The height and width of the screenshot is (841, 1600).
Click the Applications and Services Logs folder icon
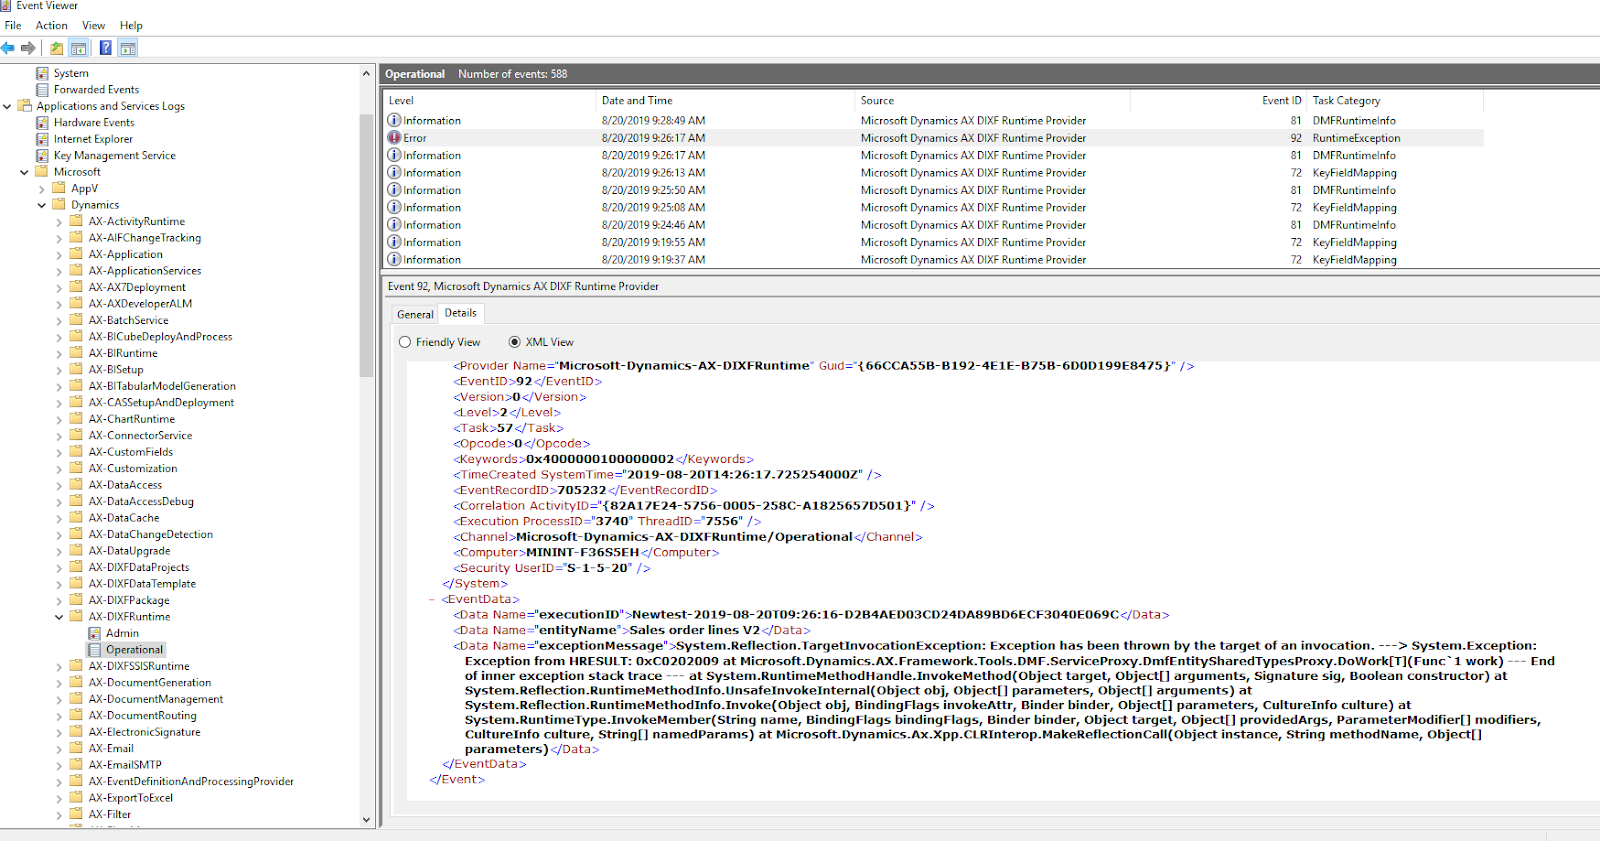click(x=25, y=106)
